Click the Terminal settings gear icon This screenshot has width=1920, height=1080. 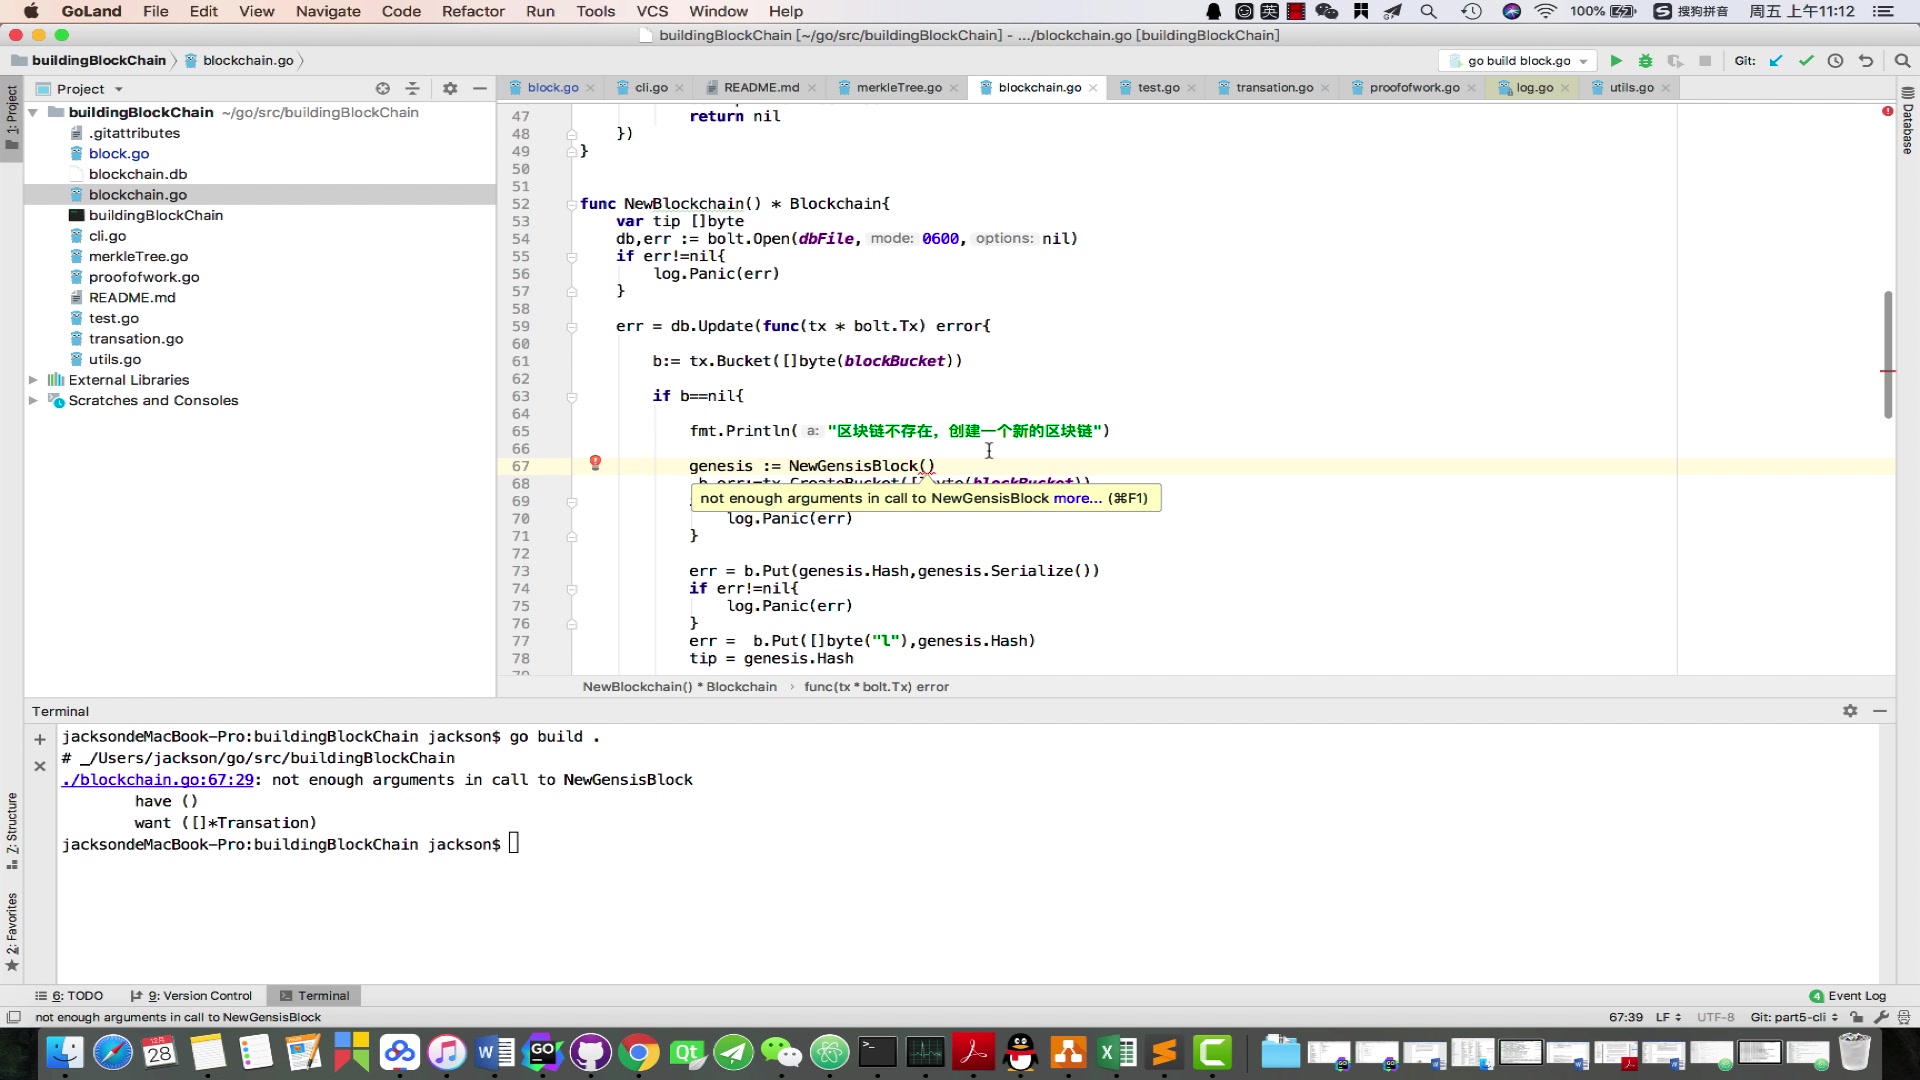pyautogui.click(x=1850, y=711)
